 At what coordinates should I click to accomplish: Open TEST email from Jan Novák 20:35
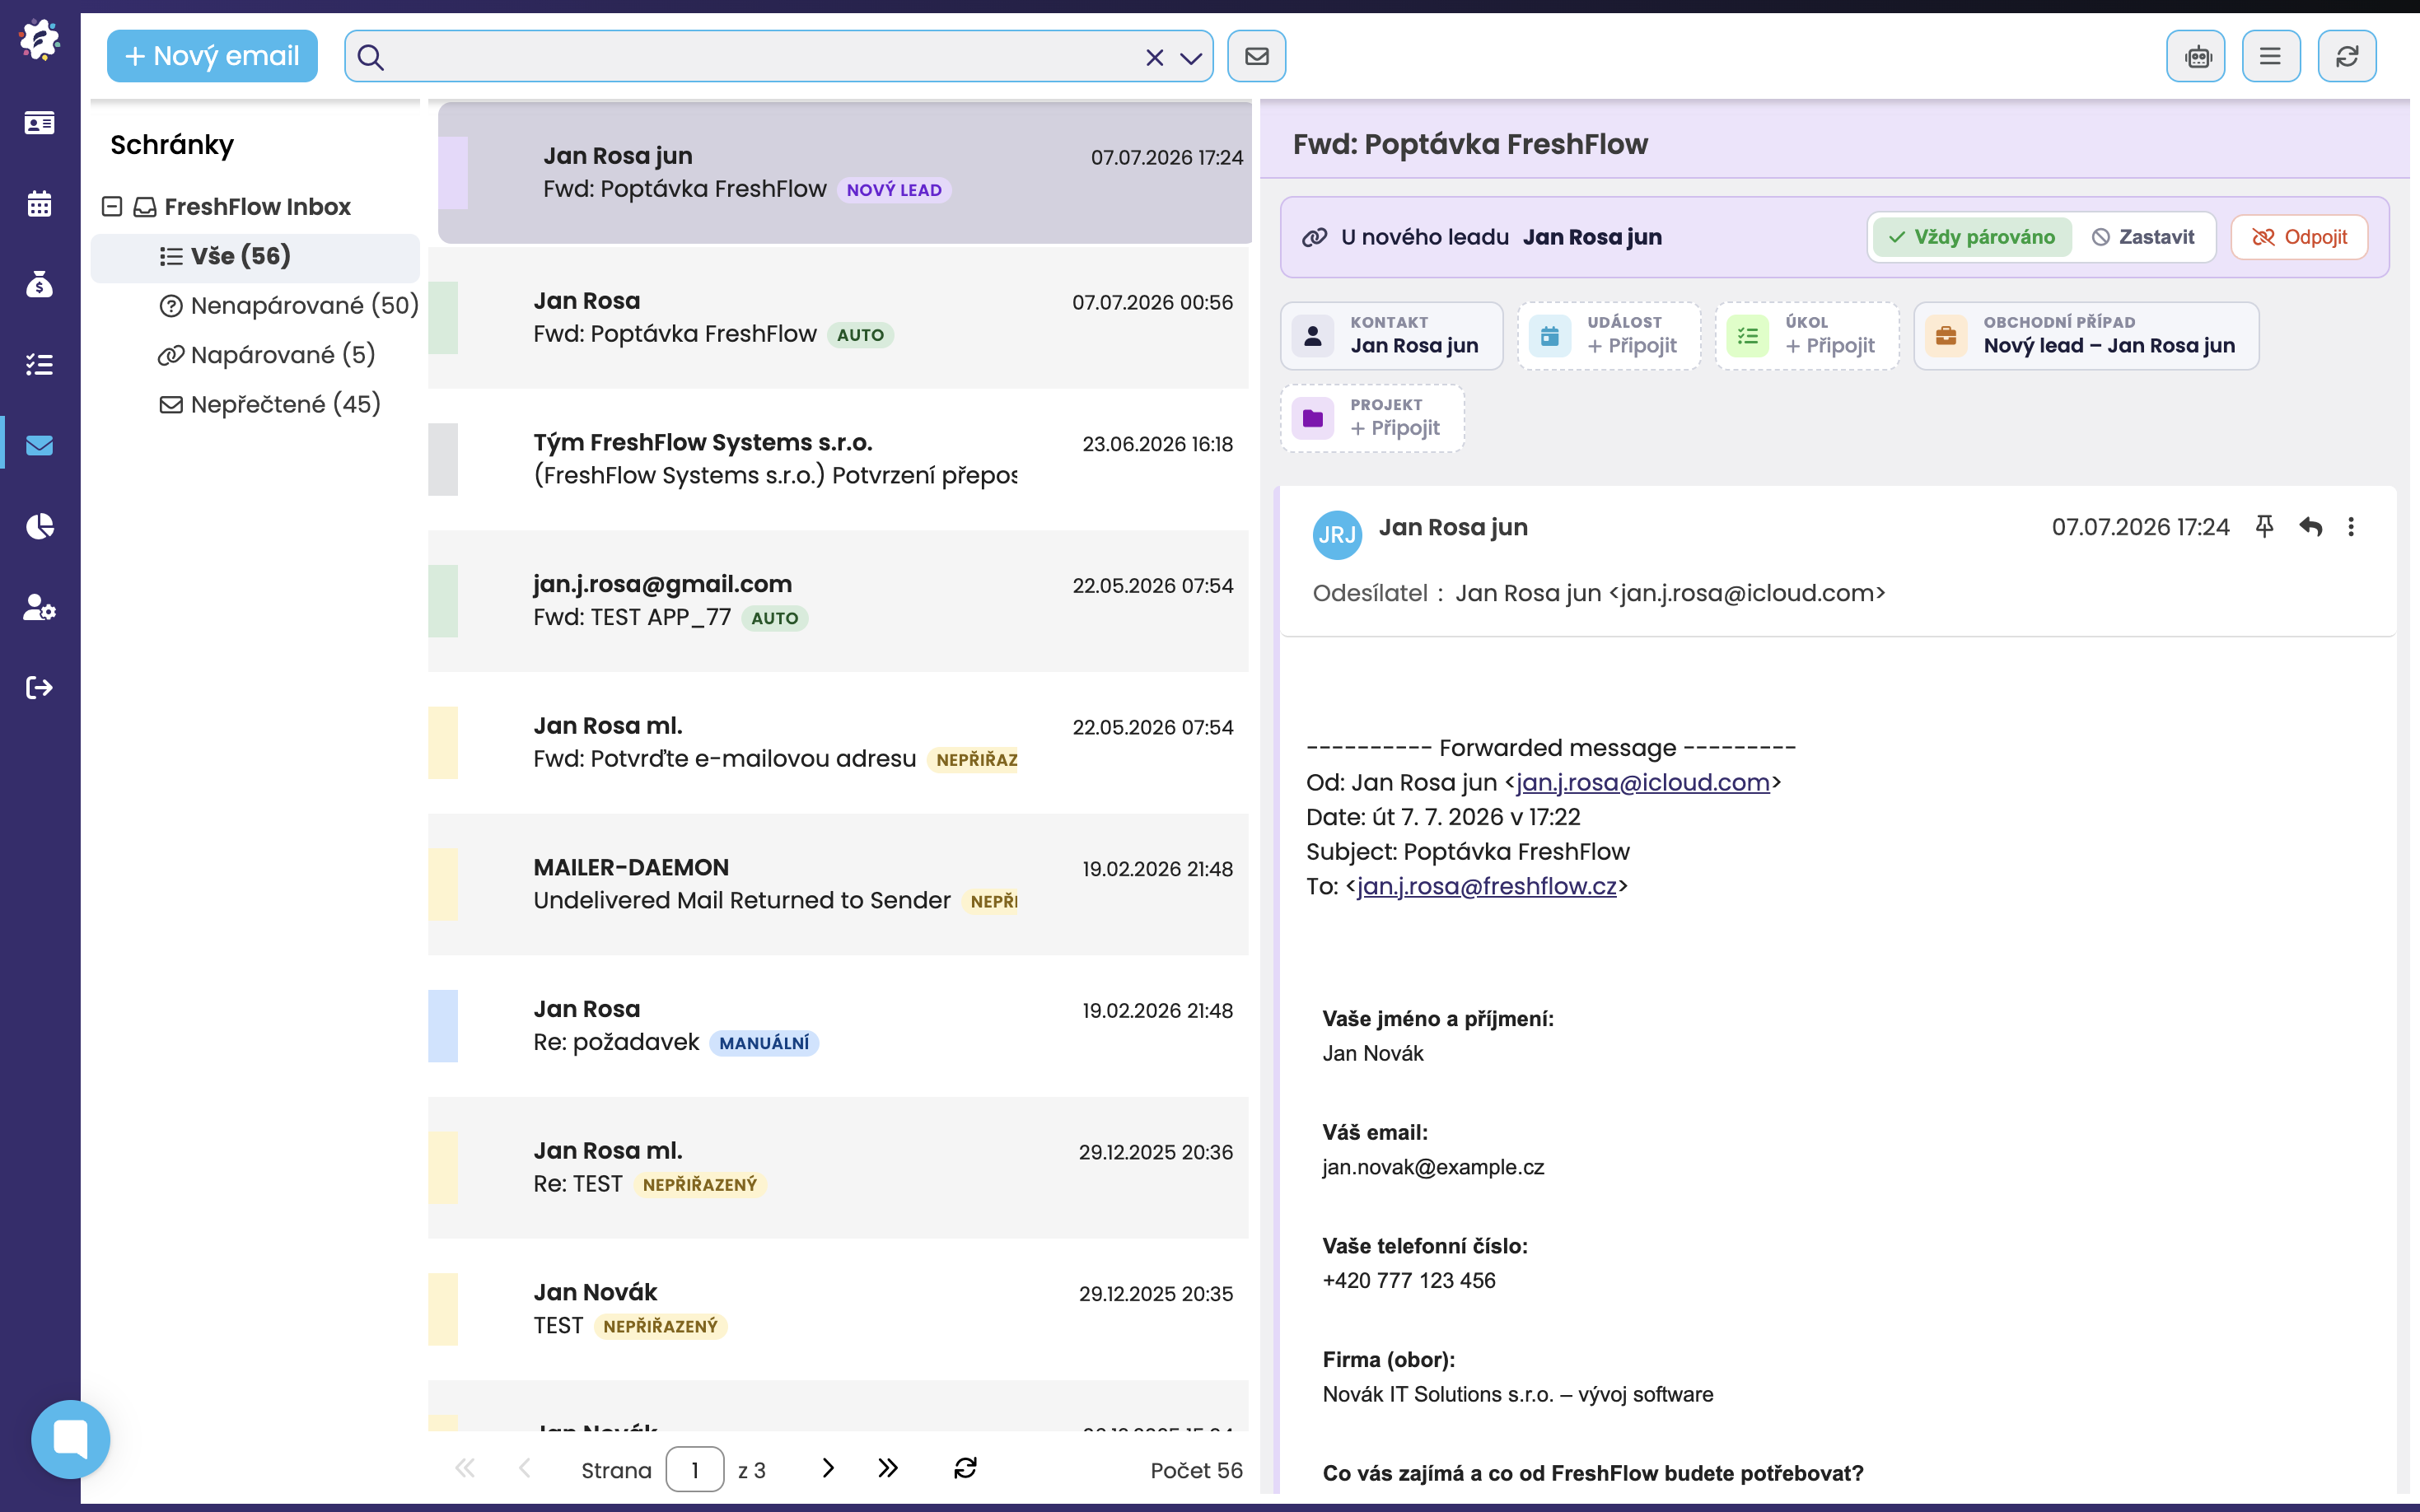coord(838,1309)
